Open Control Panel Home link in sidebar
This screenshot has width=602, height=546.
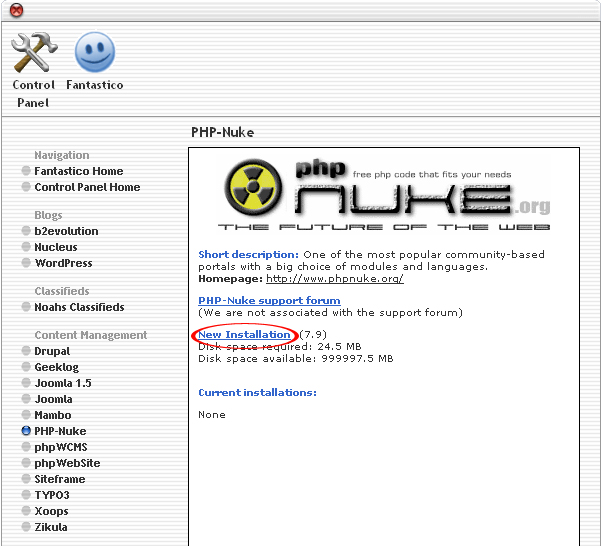[x=87, y=187]
